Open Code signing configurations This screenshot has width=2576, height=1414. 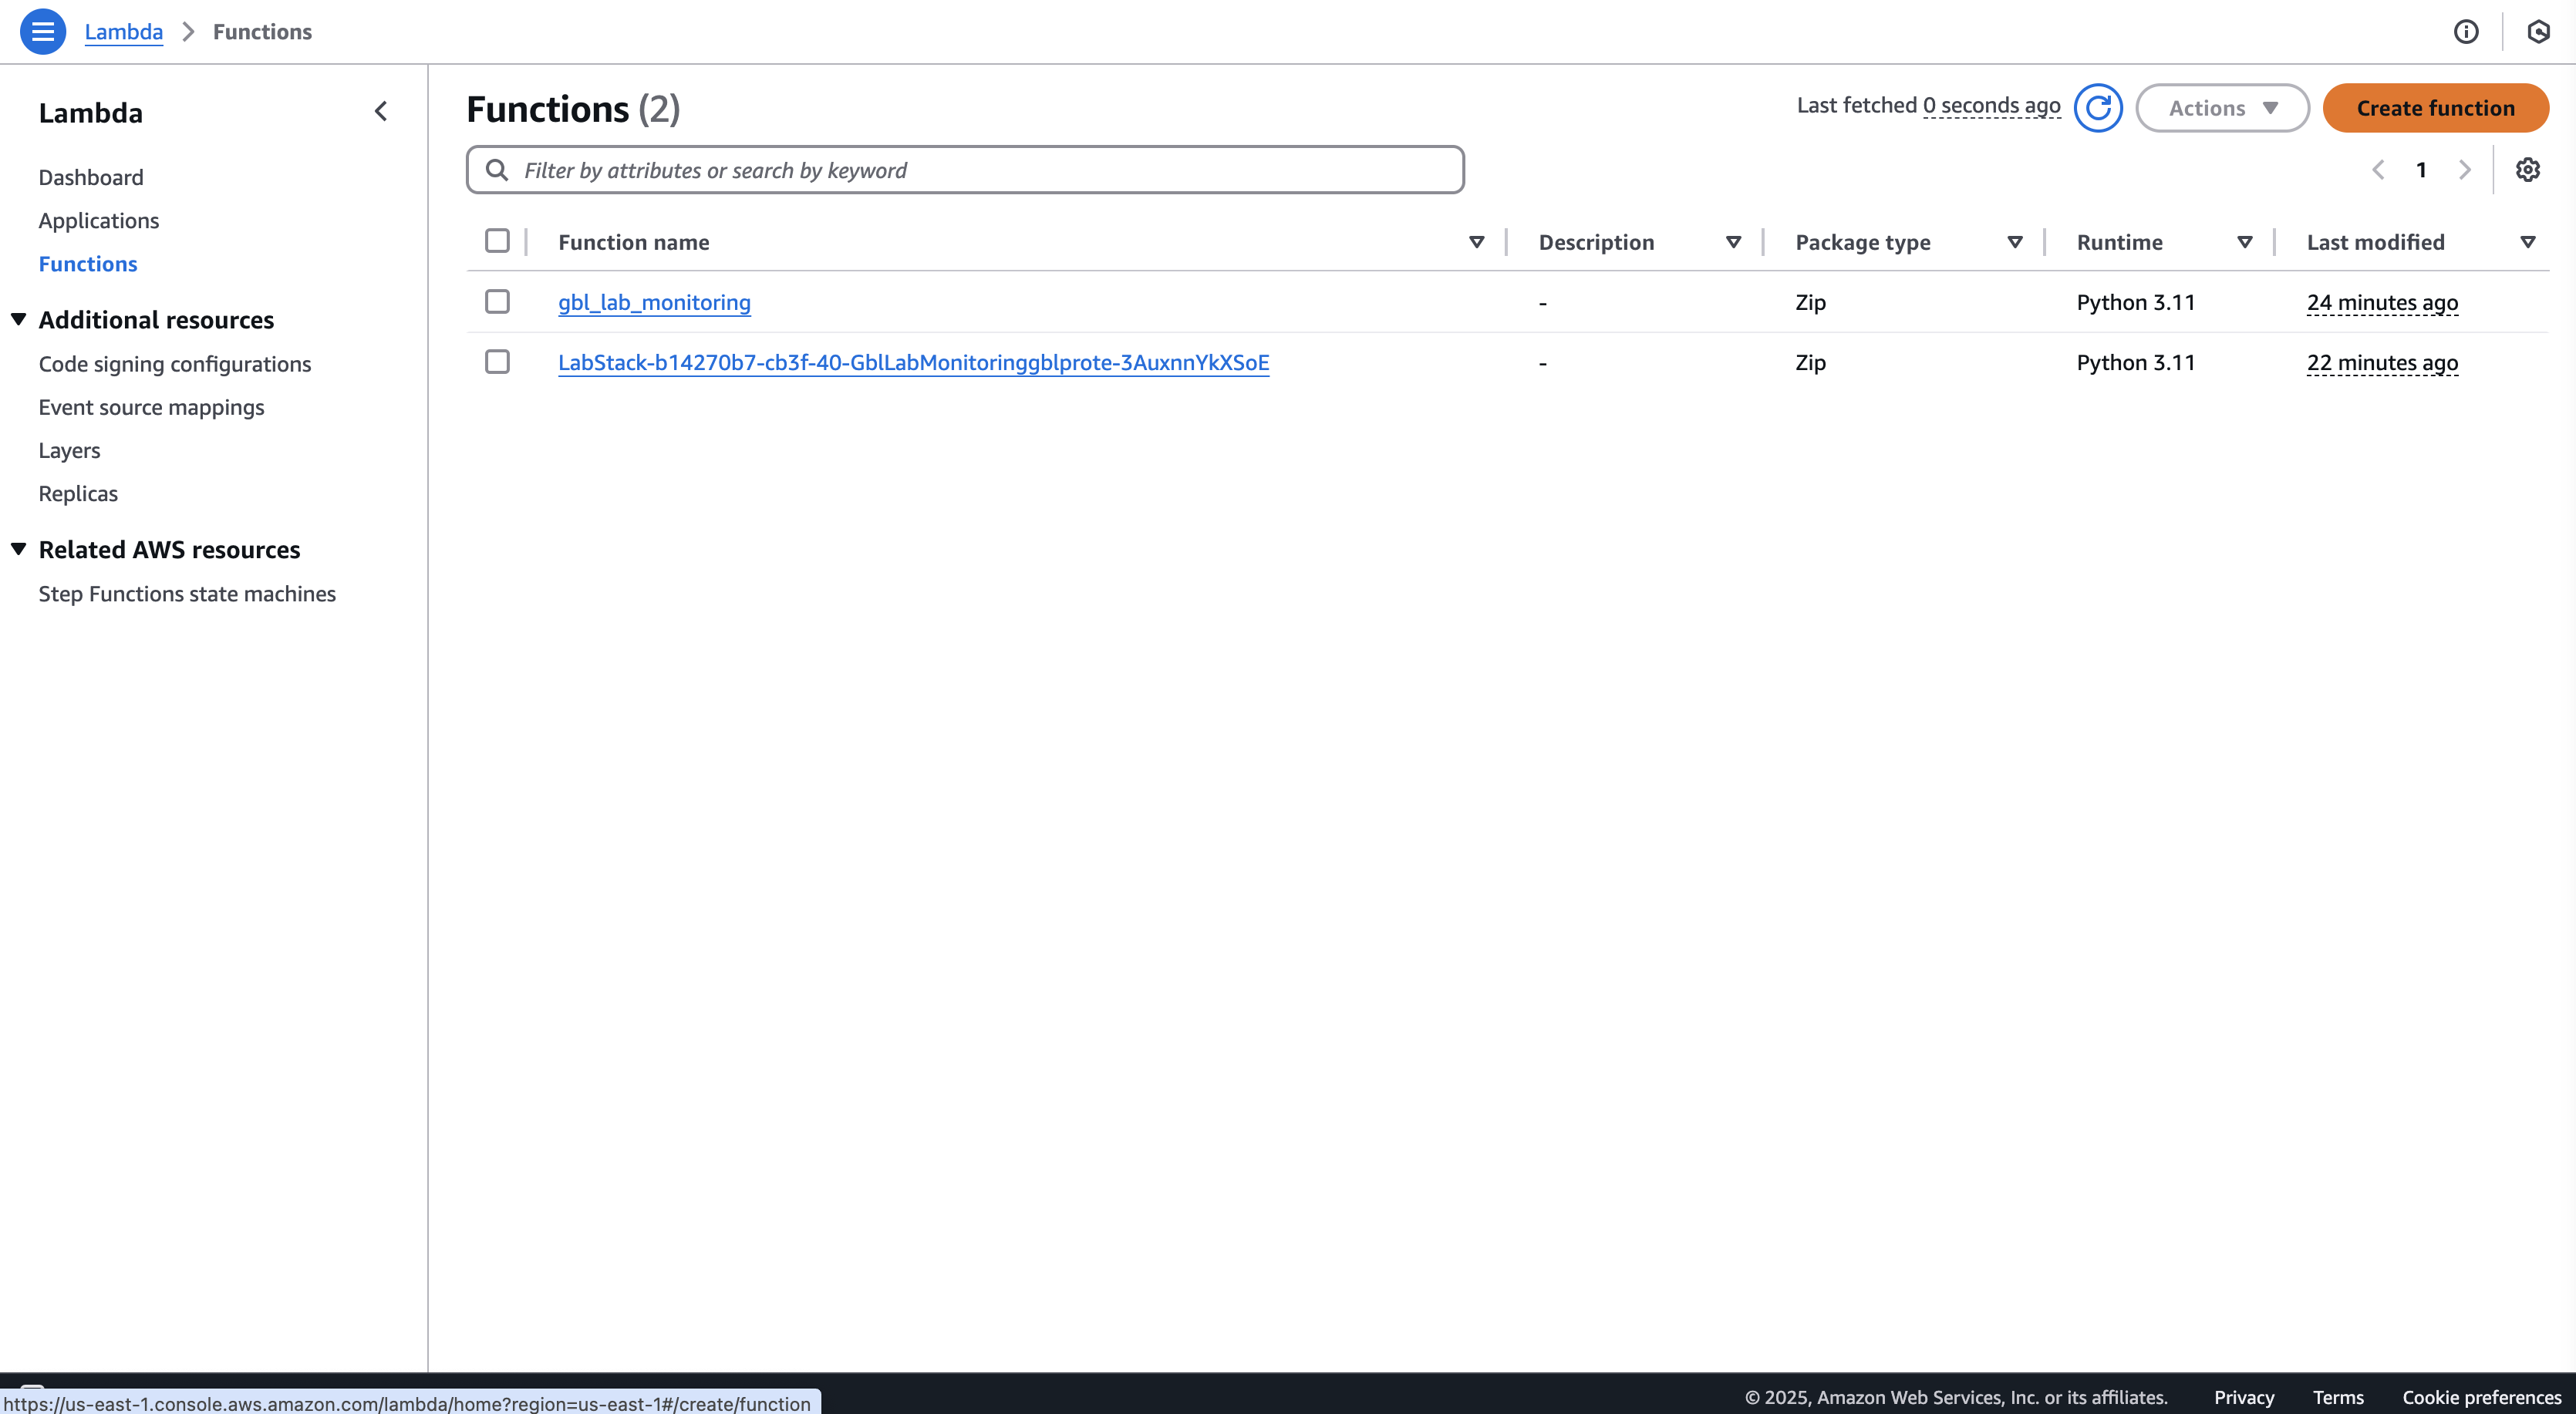(175, 364)
